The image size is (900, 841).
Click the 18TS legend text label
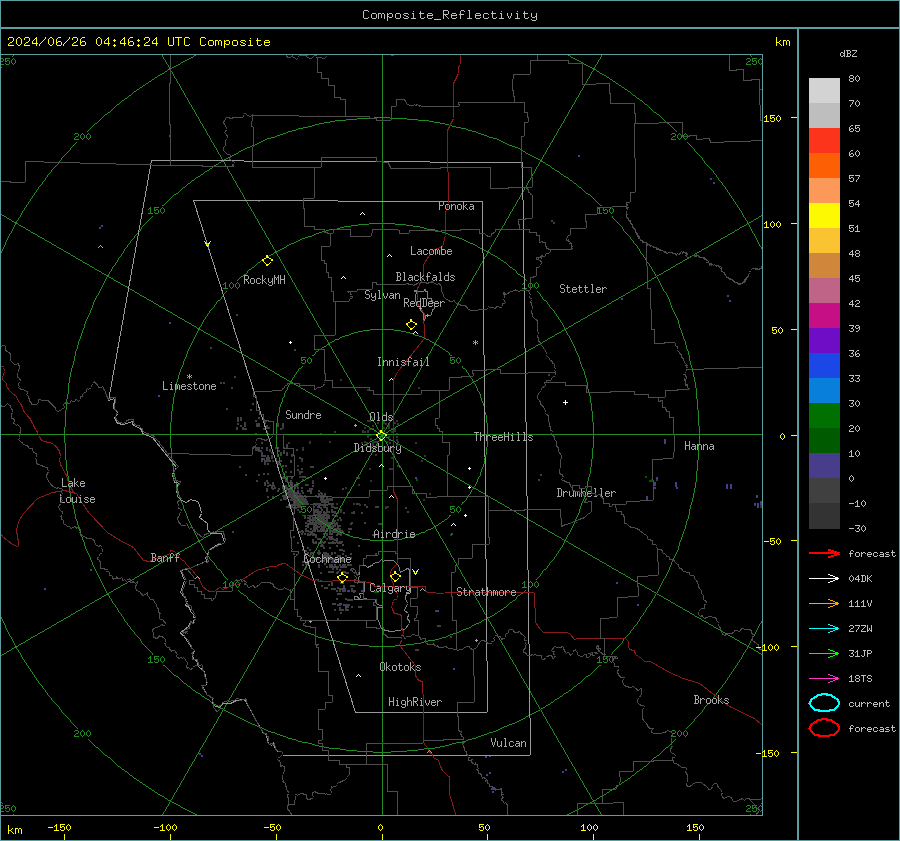click(860, 679)
